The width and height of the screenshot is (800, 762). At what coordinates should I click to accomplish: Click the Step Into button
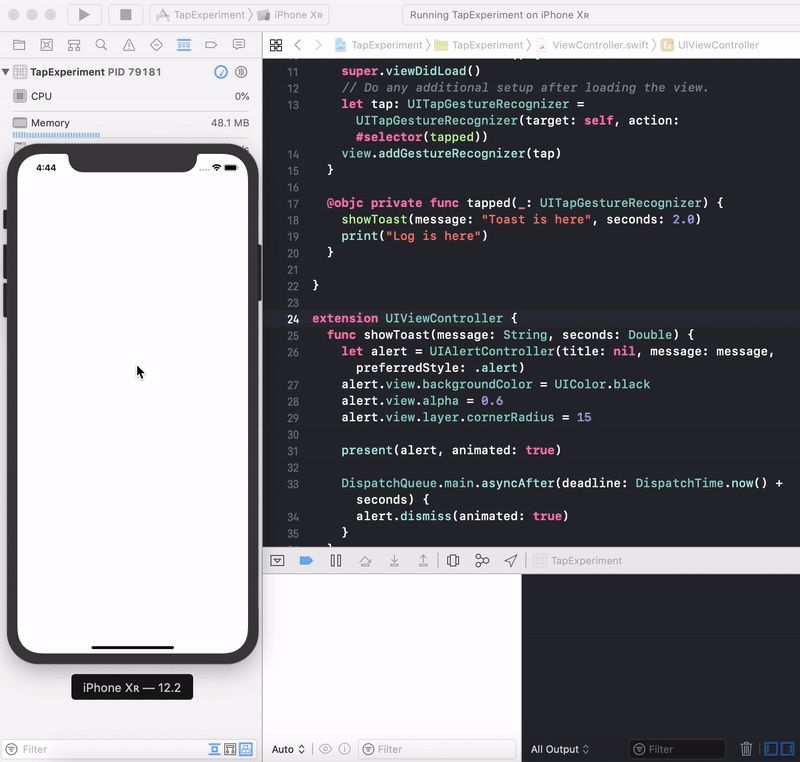click(394, 561)
